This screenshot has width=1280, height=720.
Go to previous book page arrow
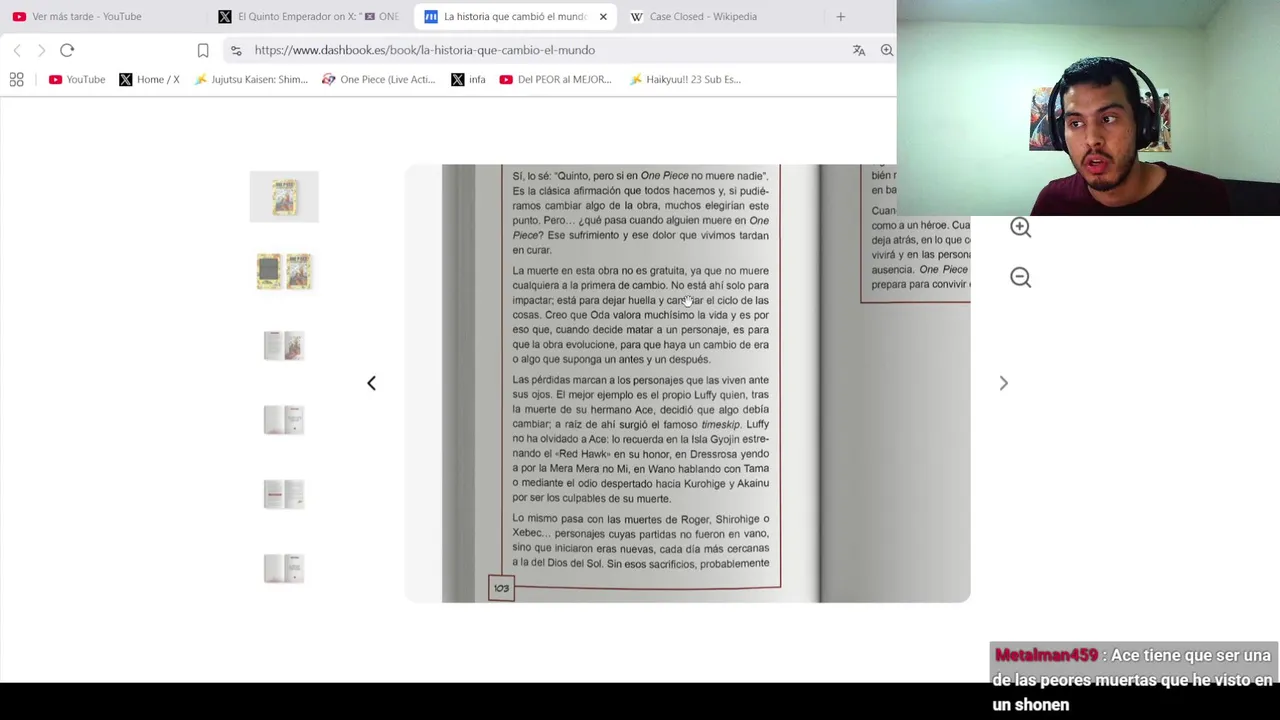[x=371, y=383]
